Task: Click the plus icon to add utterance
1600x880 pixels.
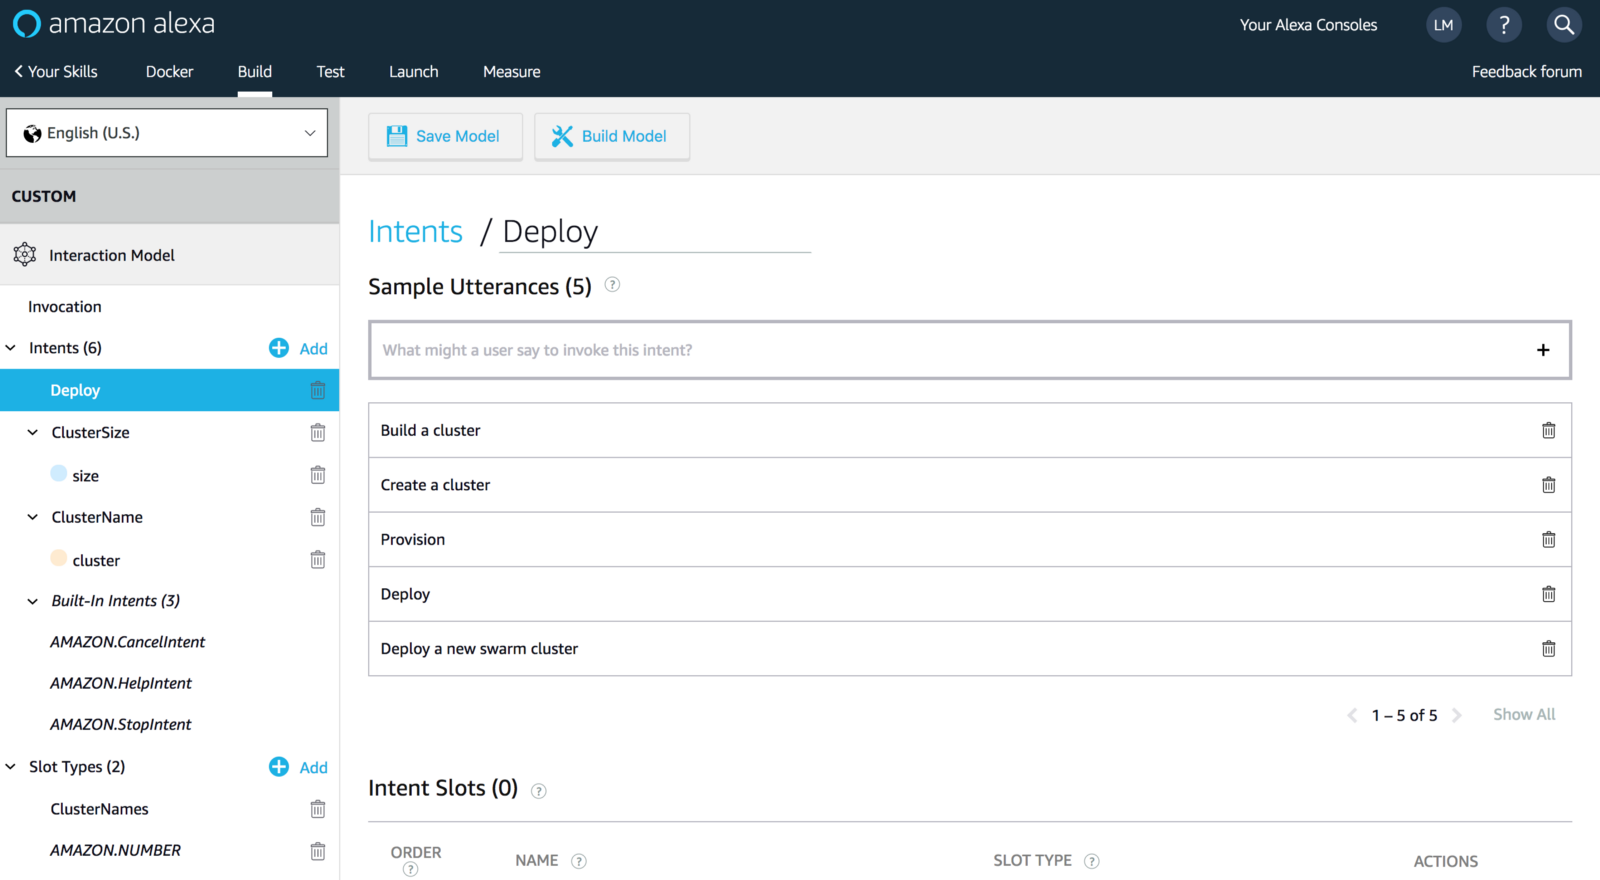Action: tap(1543, 350)
